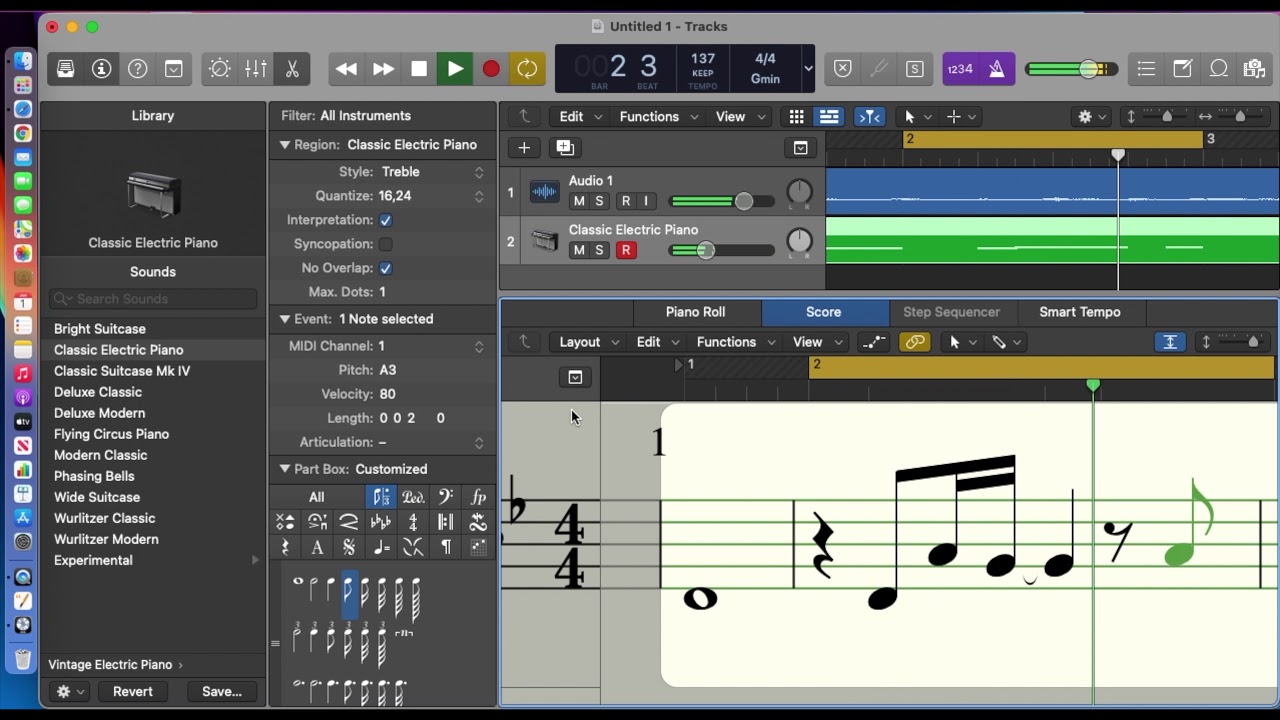
Task: Toggle the yellow Cycle mode button
Action: (527, 69)
